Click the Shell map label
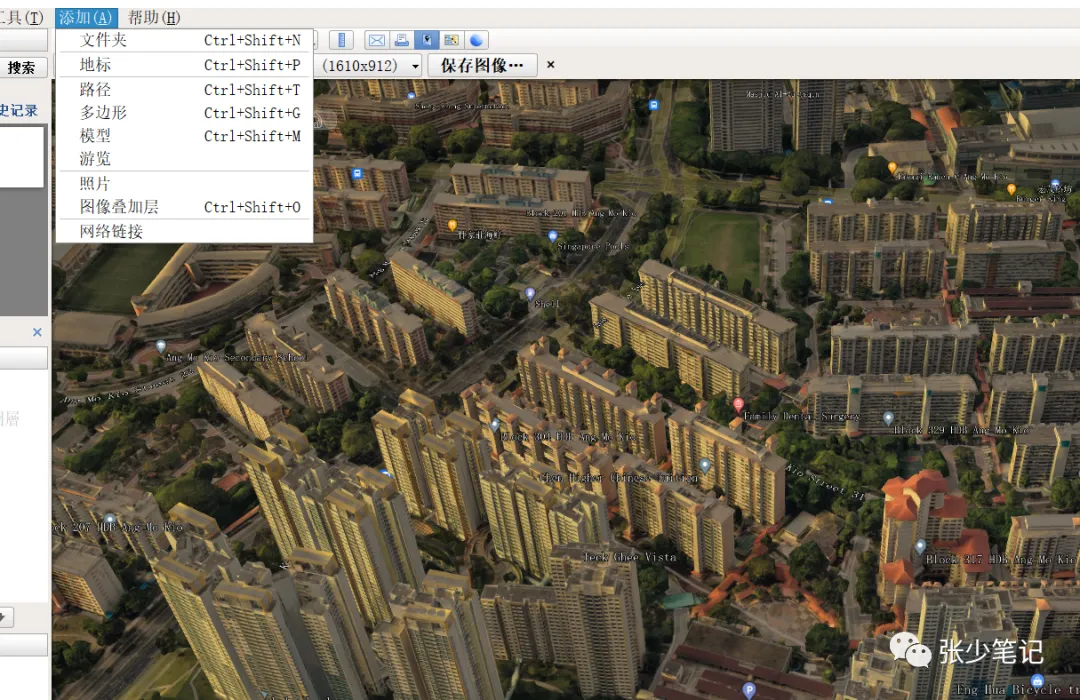Screen dimensions: 1080x700 (x=547, y=304)
